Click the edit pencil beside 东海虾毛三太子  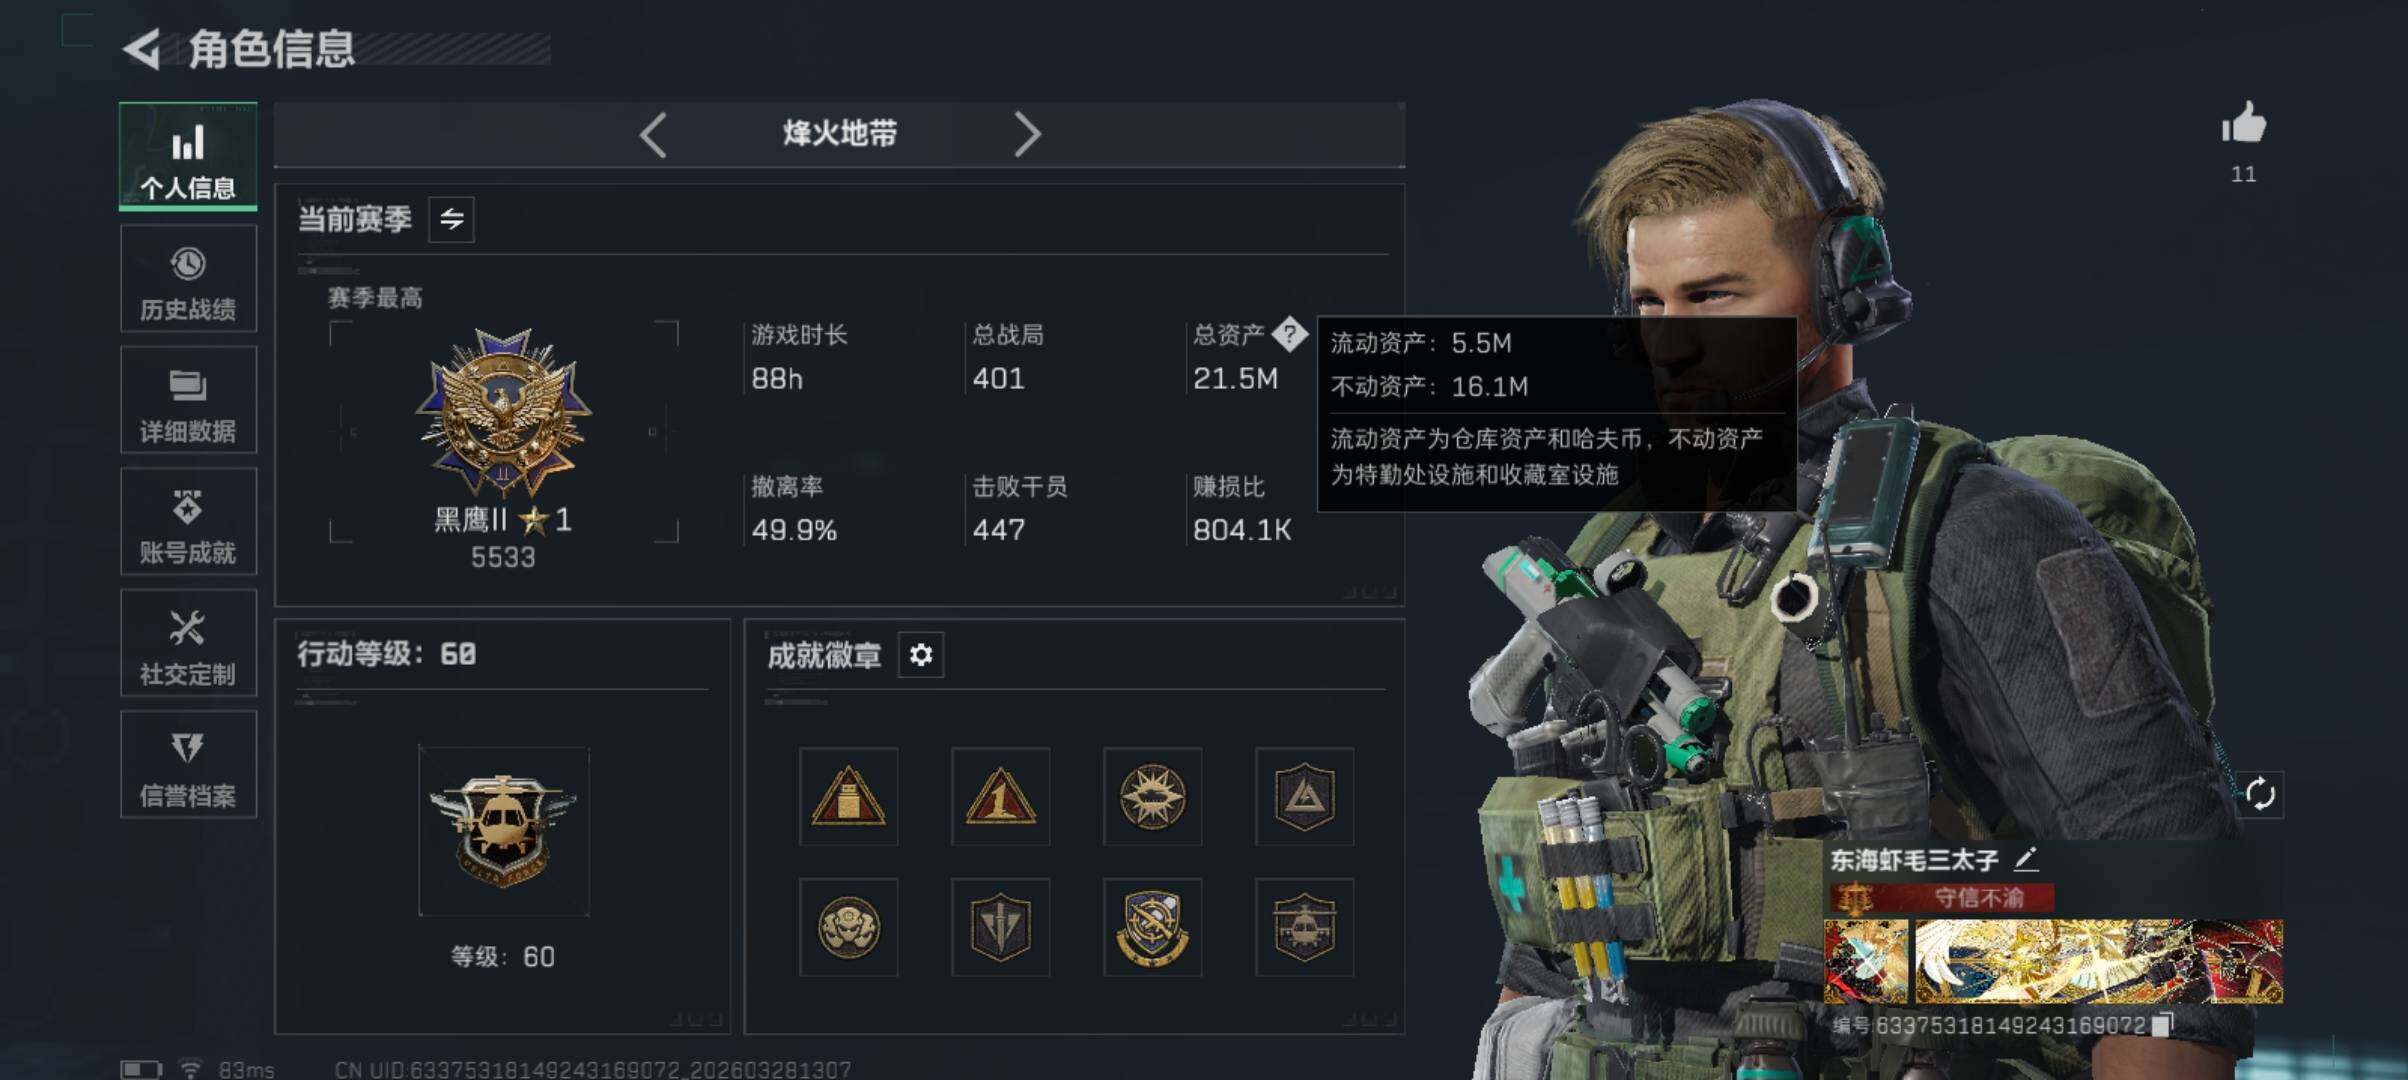[2026, 858]
